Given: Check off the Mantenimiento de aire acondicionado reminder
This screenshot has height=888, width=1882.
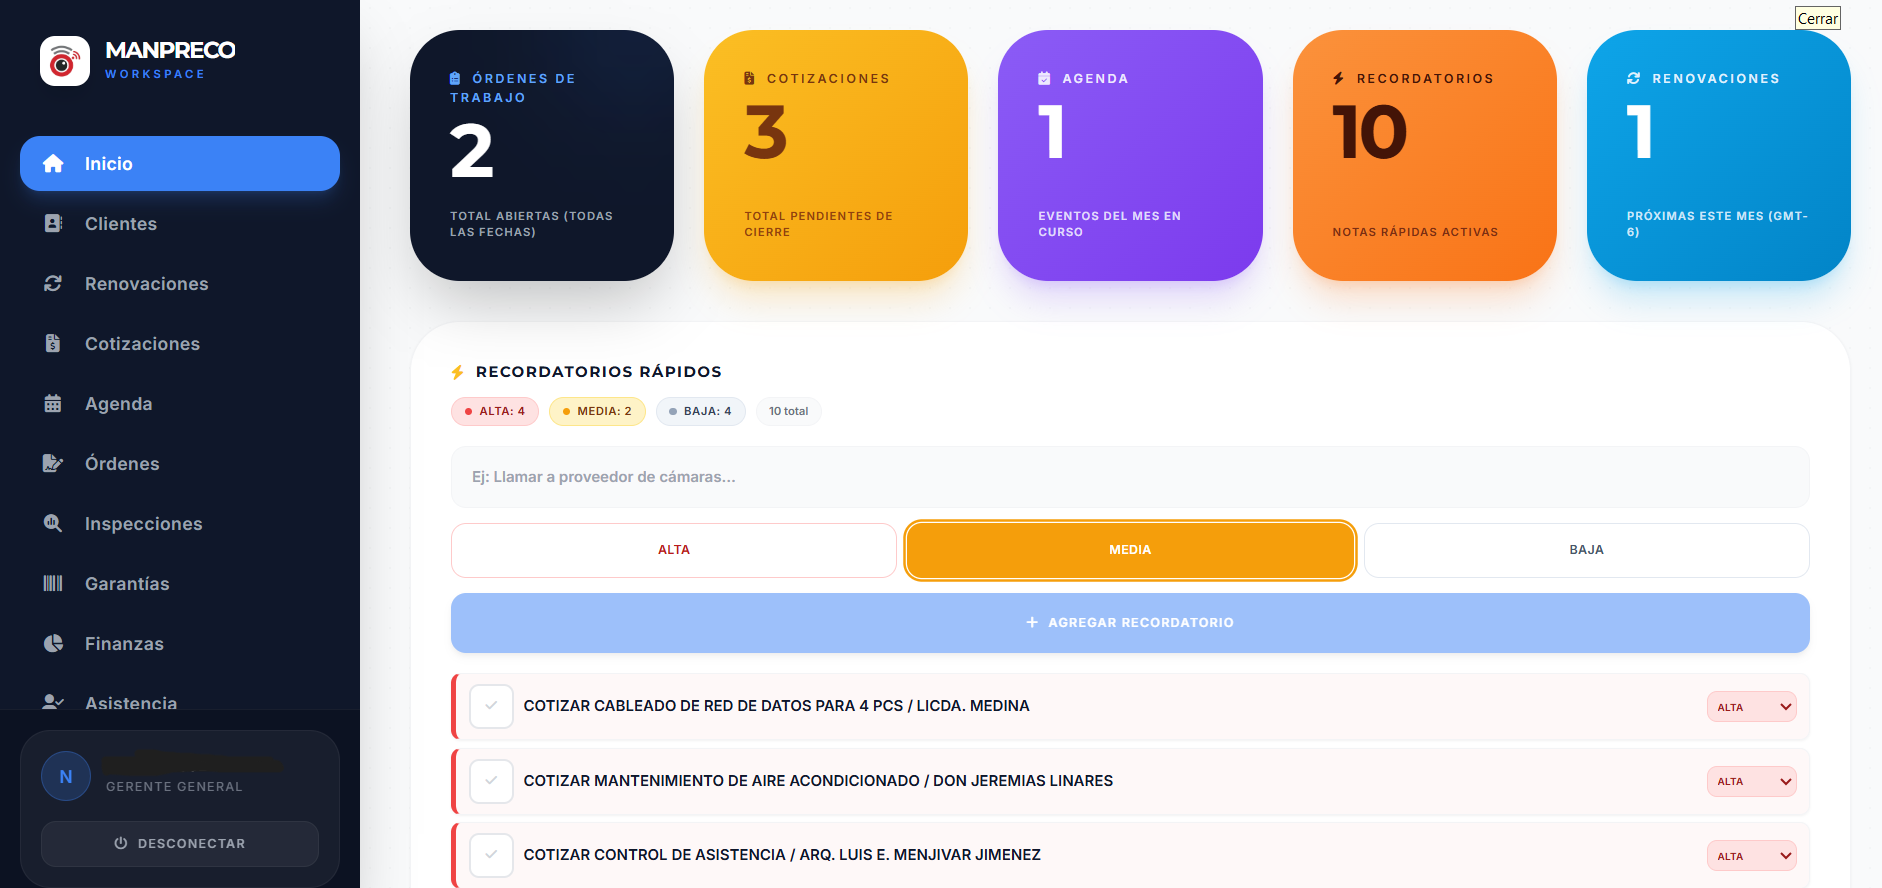Looking at the screenshot, I should click(491, 781).
